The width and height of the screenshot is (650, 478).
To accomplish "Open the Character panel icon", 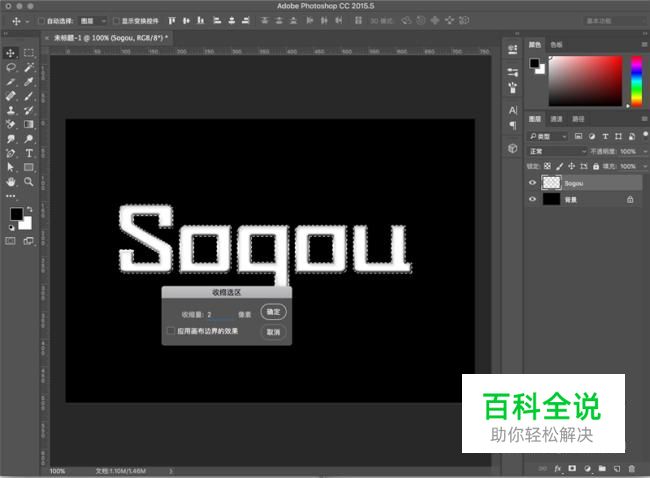I will click(x=513, y=110).
